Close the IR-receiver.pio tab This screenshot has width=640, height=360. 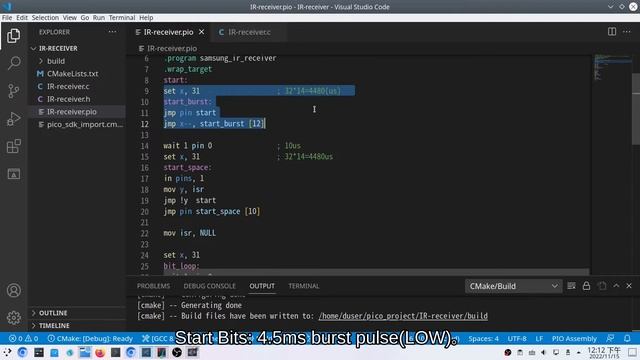click(202, 32)
